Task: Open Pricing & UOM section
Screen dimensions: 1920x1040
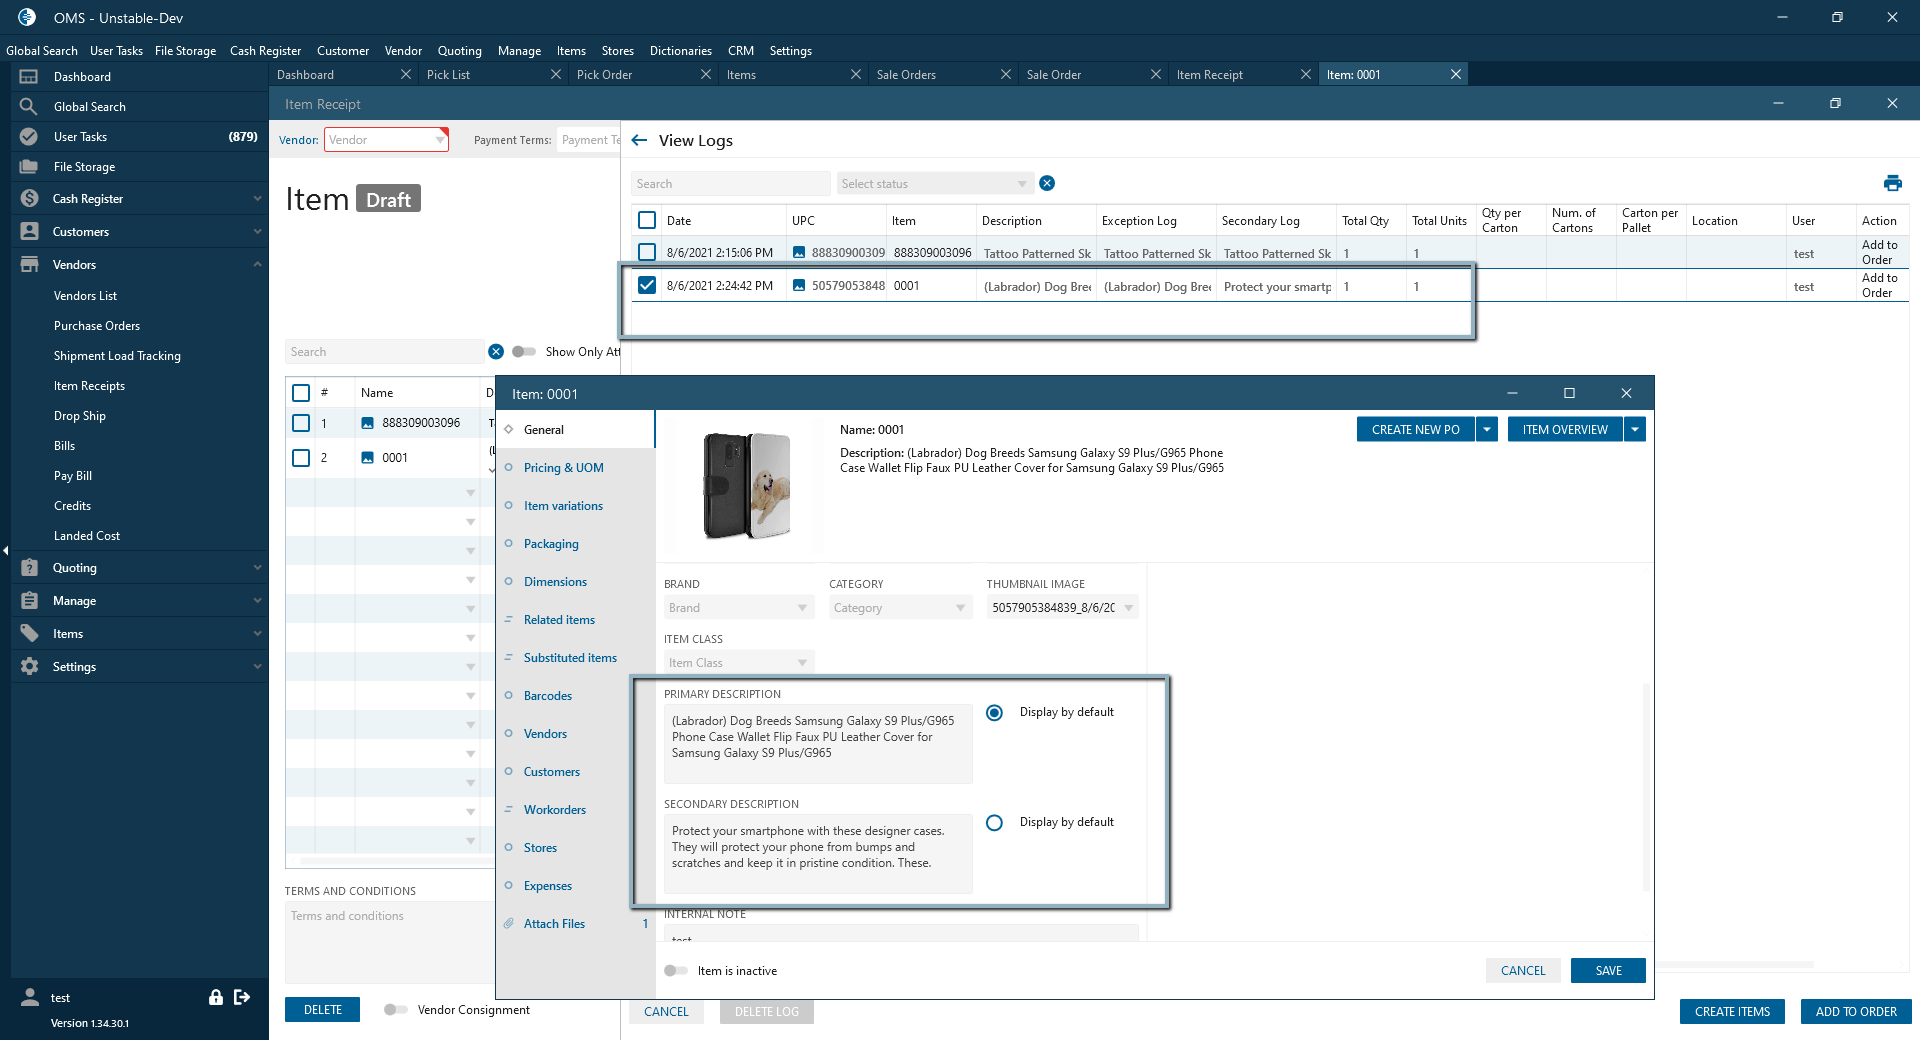Action: [x=563, y=468]
